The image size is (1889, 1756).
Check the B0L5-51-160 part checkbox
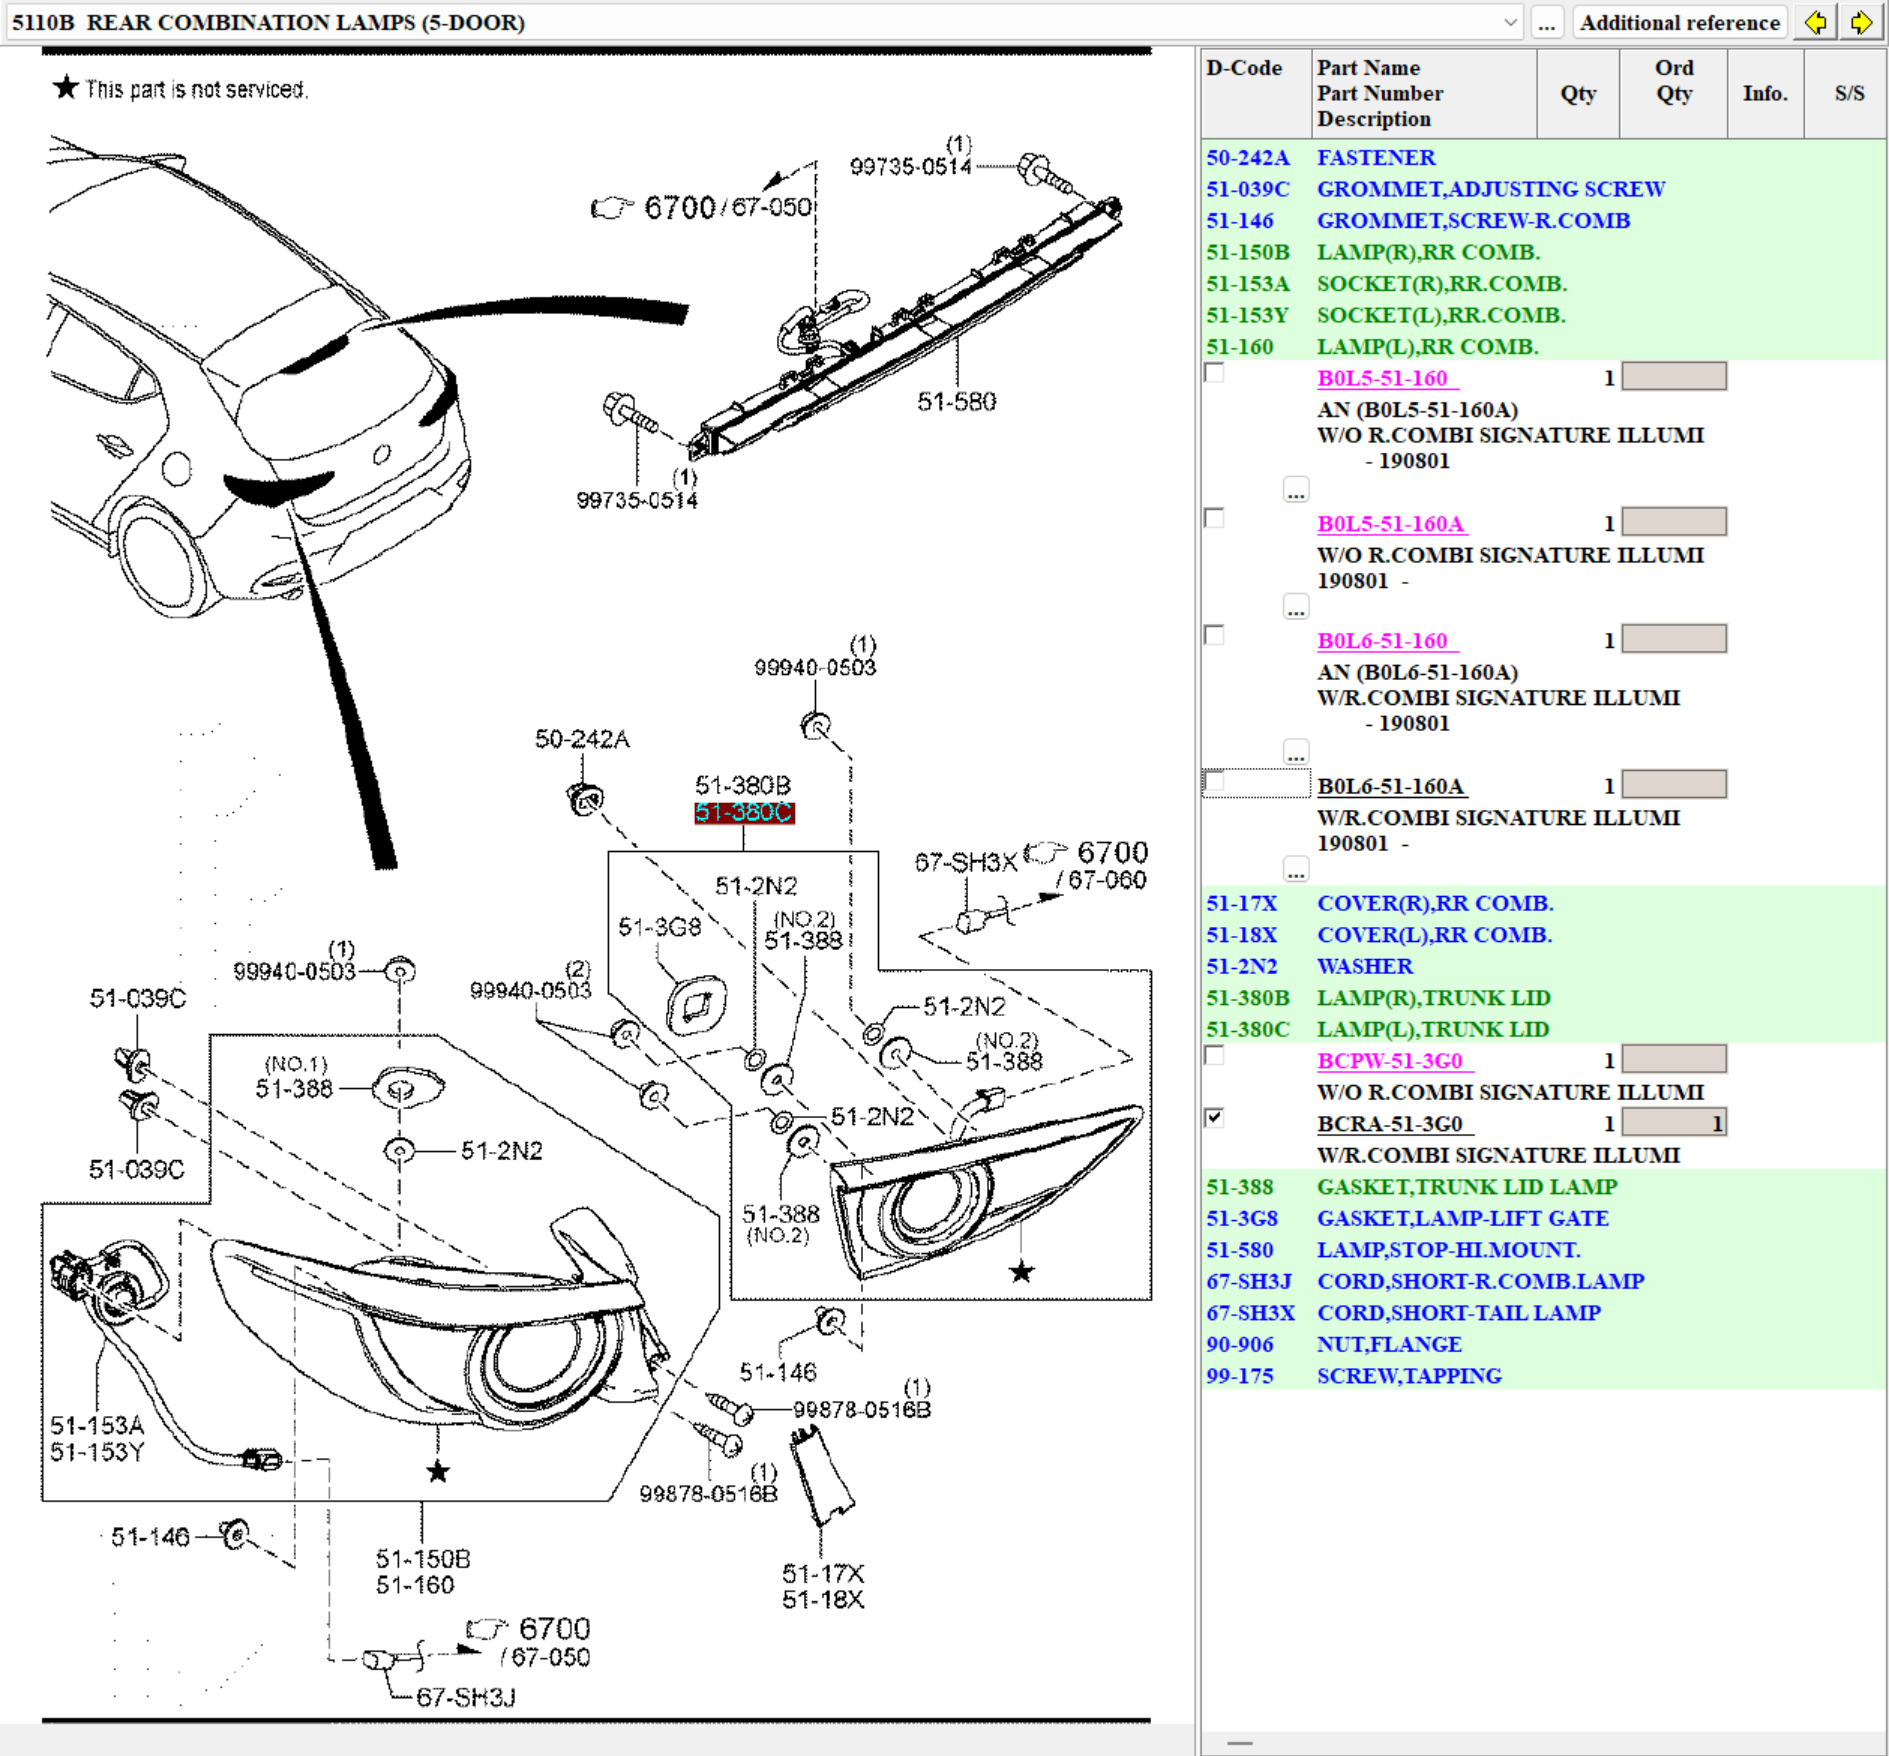pyautogui.click(x=1215, y=374)
